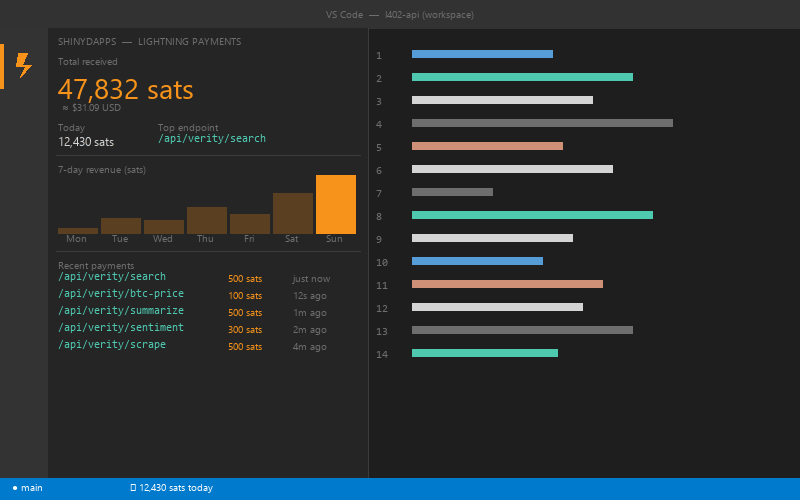Image resolution: width=800 pixels, height=500 pixels.
Task: Click the "SHINYDAPPS — LIGHTNING PAYMENTS" panel header
Action: [149, 41]
